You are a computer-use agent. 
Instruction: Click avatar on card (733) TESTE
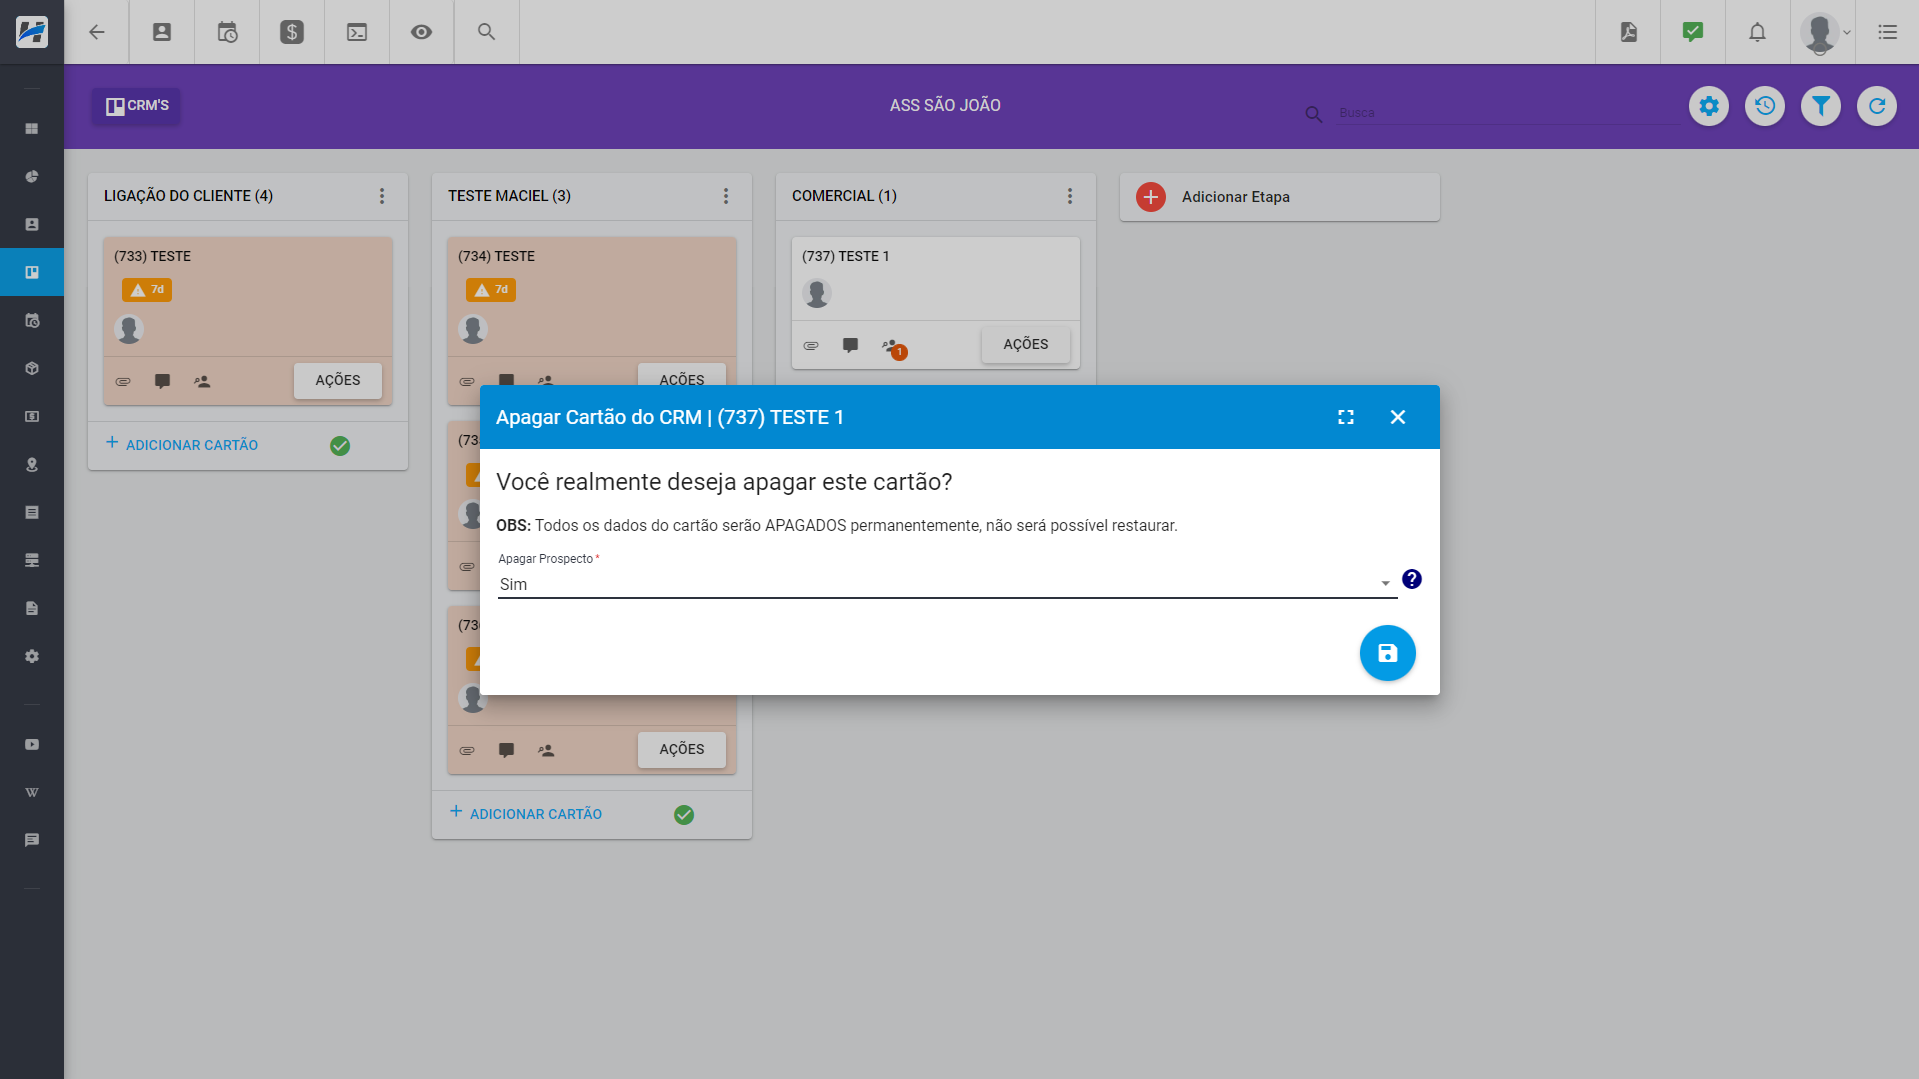129,329
